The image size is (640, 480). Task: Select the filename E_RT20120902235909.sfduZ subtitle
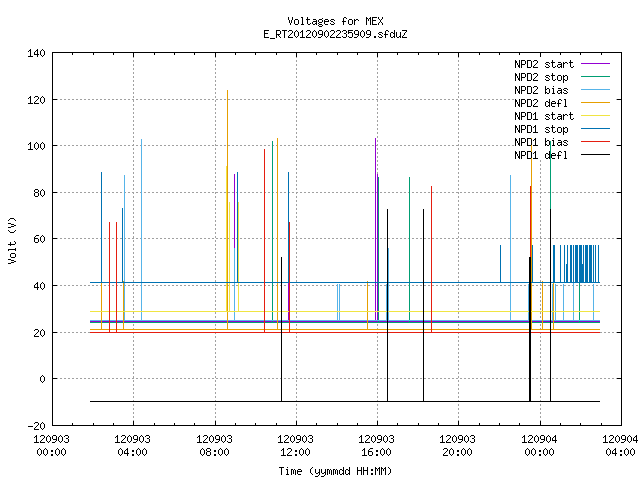click(x=335, y=34)
